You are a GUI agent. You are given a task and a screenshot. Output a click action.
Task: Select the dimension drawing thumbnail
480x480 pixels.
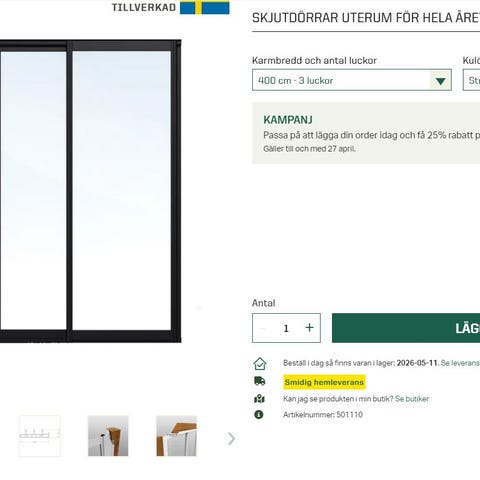pyautogui.click(x=40, y=436)
